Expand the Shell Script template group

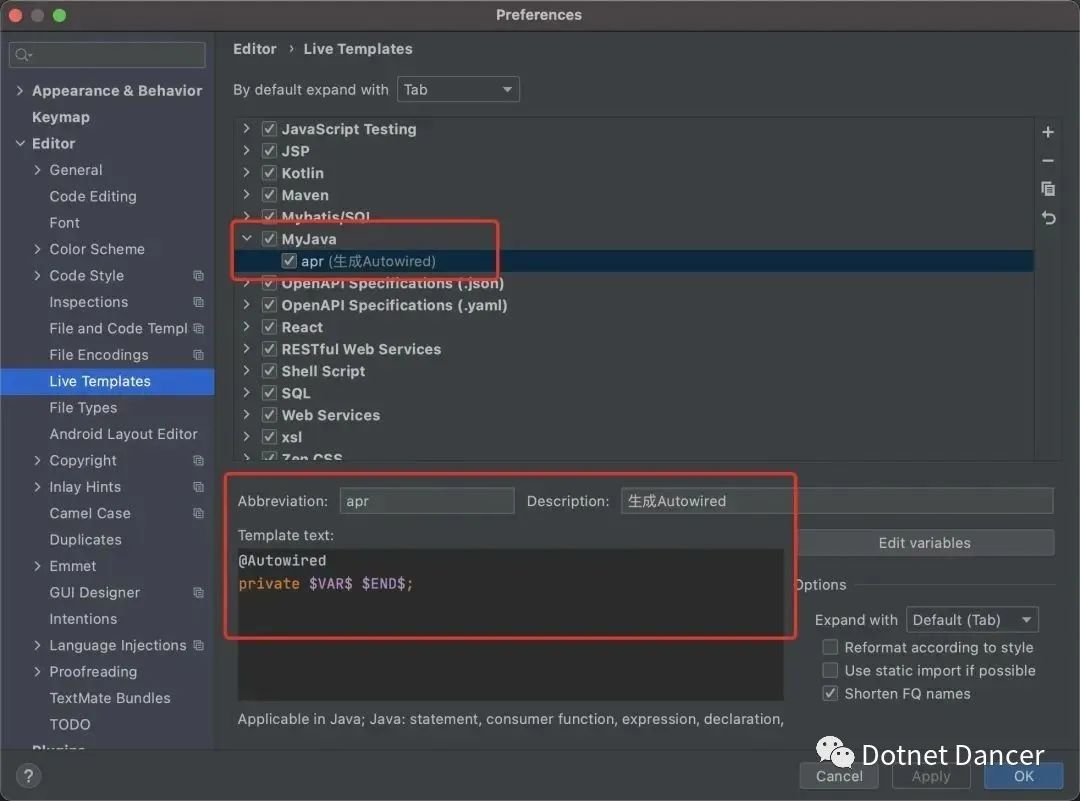click(x=247, y=371)
